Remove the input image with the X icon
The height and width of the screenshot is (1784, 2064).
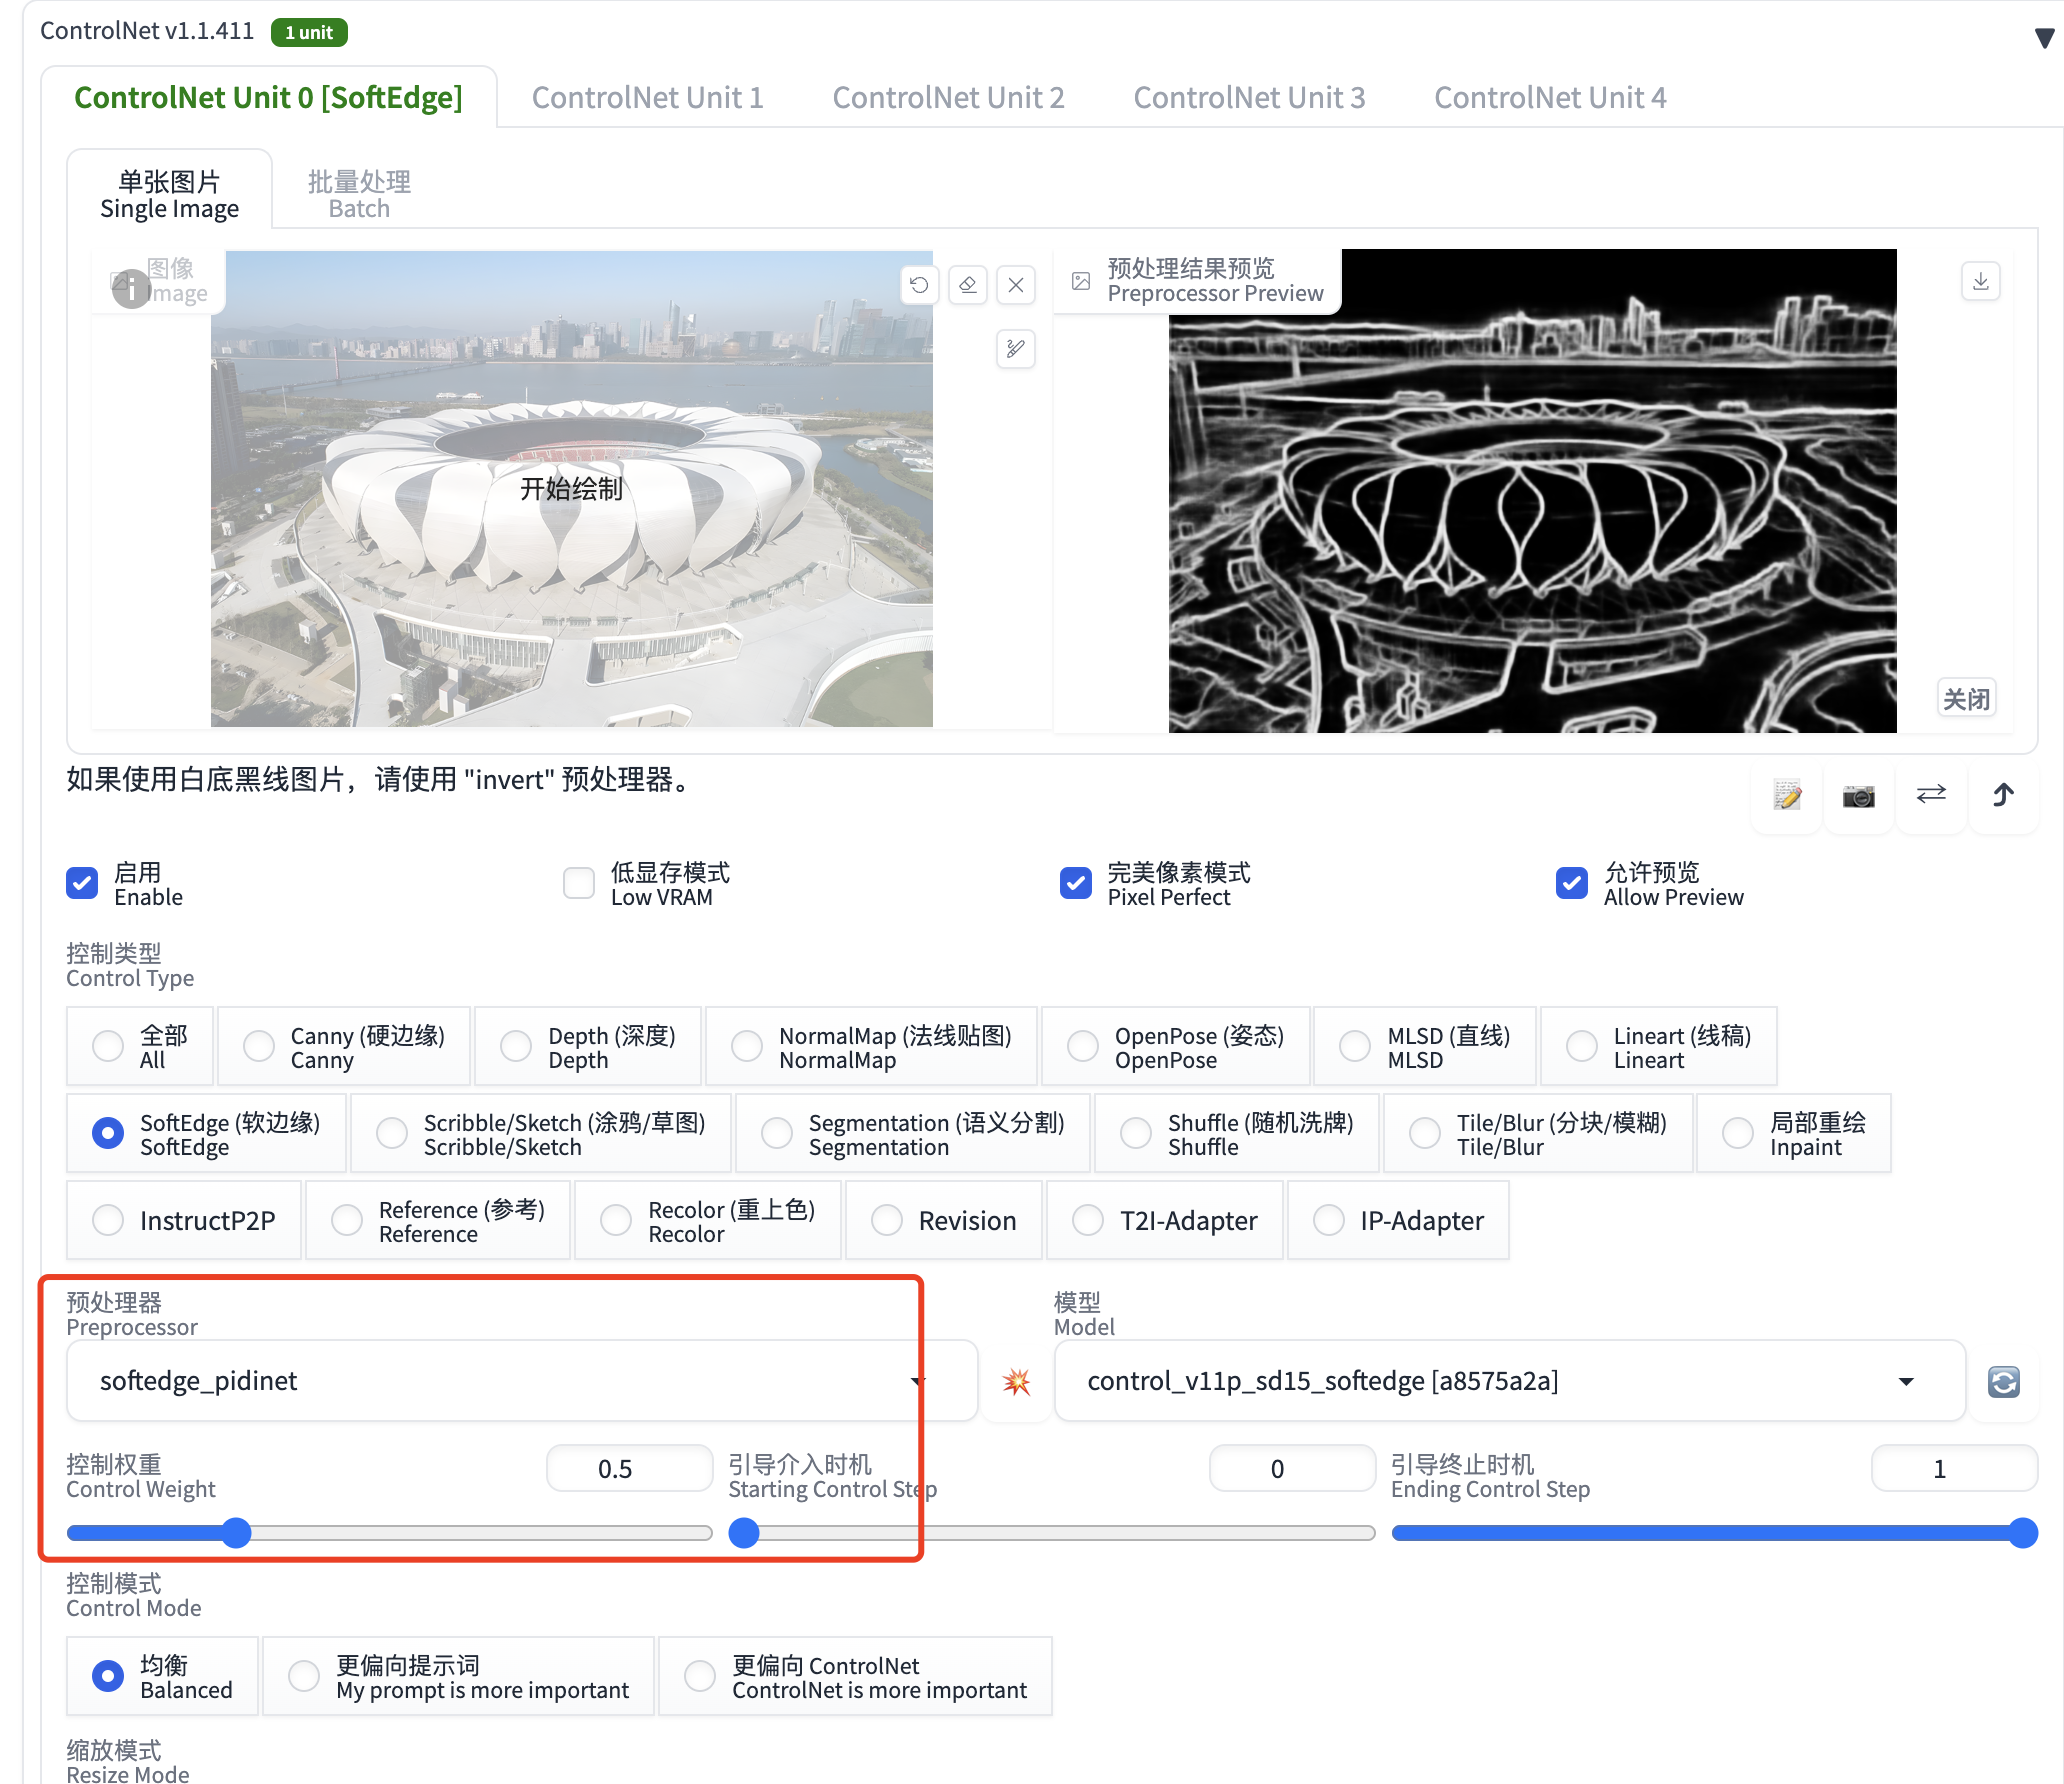click(x=1016, y=285)
